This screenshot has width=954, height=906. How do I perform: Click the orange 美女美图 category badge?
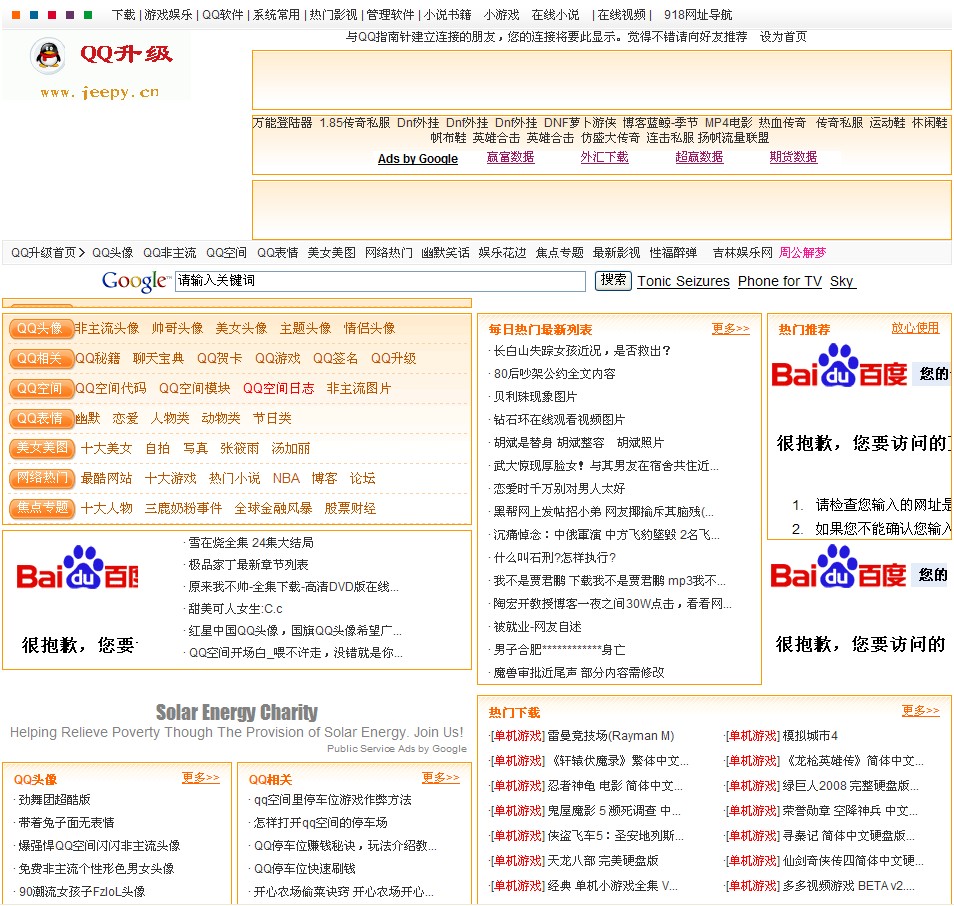[41, 448]
